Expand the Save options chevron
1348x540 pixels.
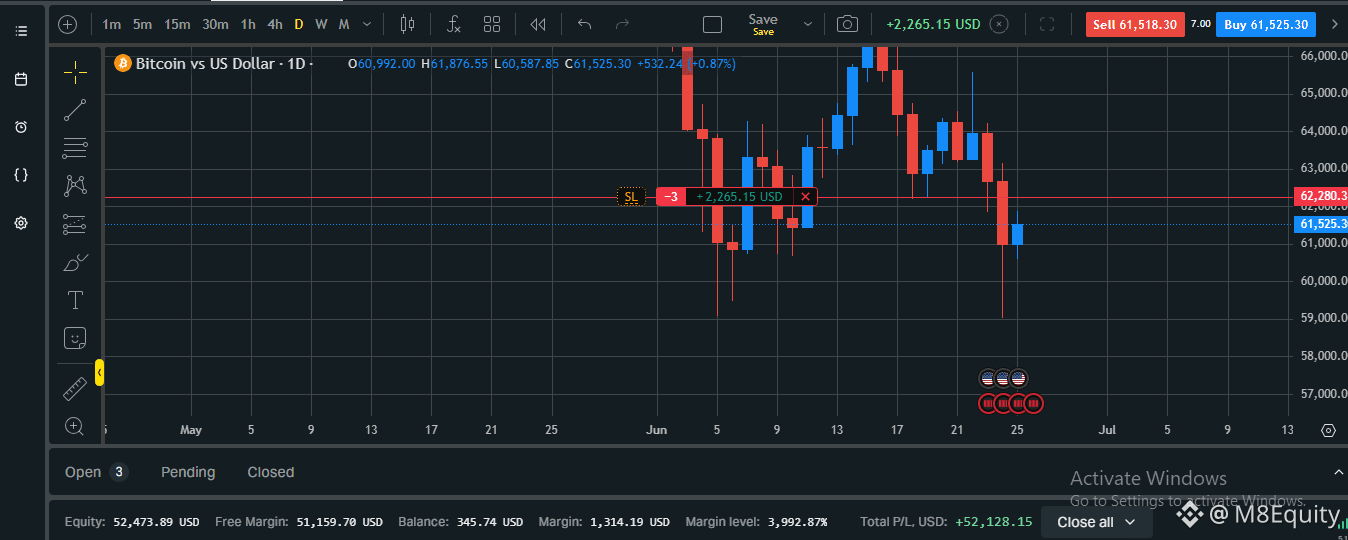click(x=807, y=24)
